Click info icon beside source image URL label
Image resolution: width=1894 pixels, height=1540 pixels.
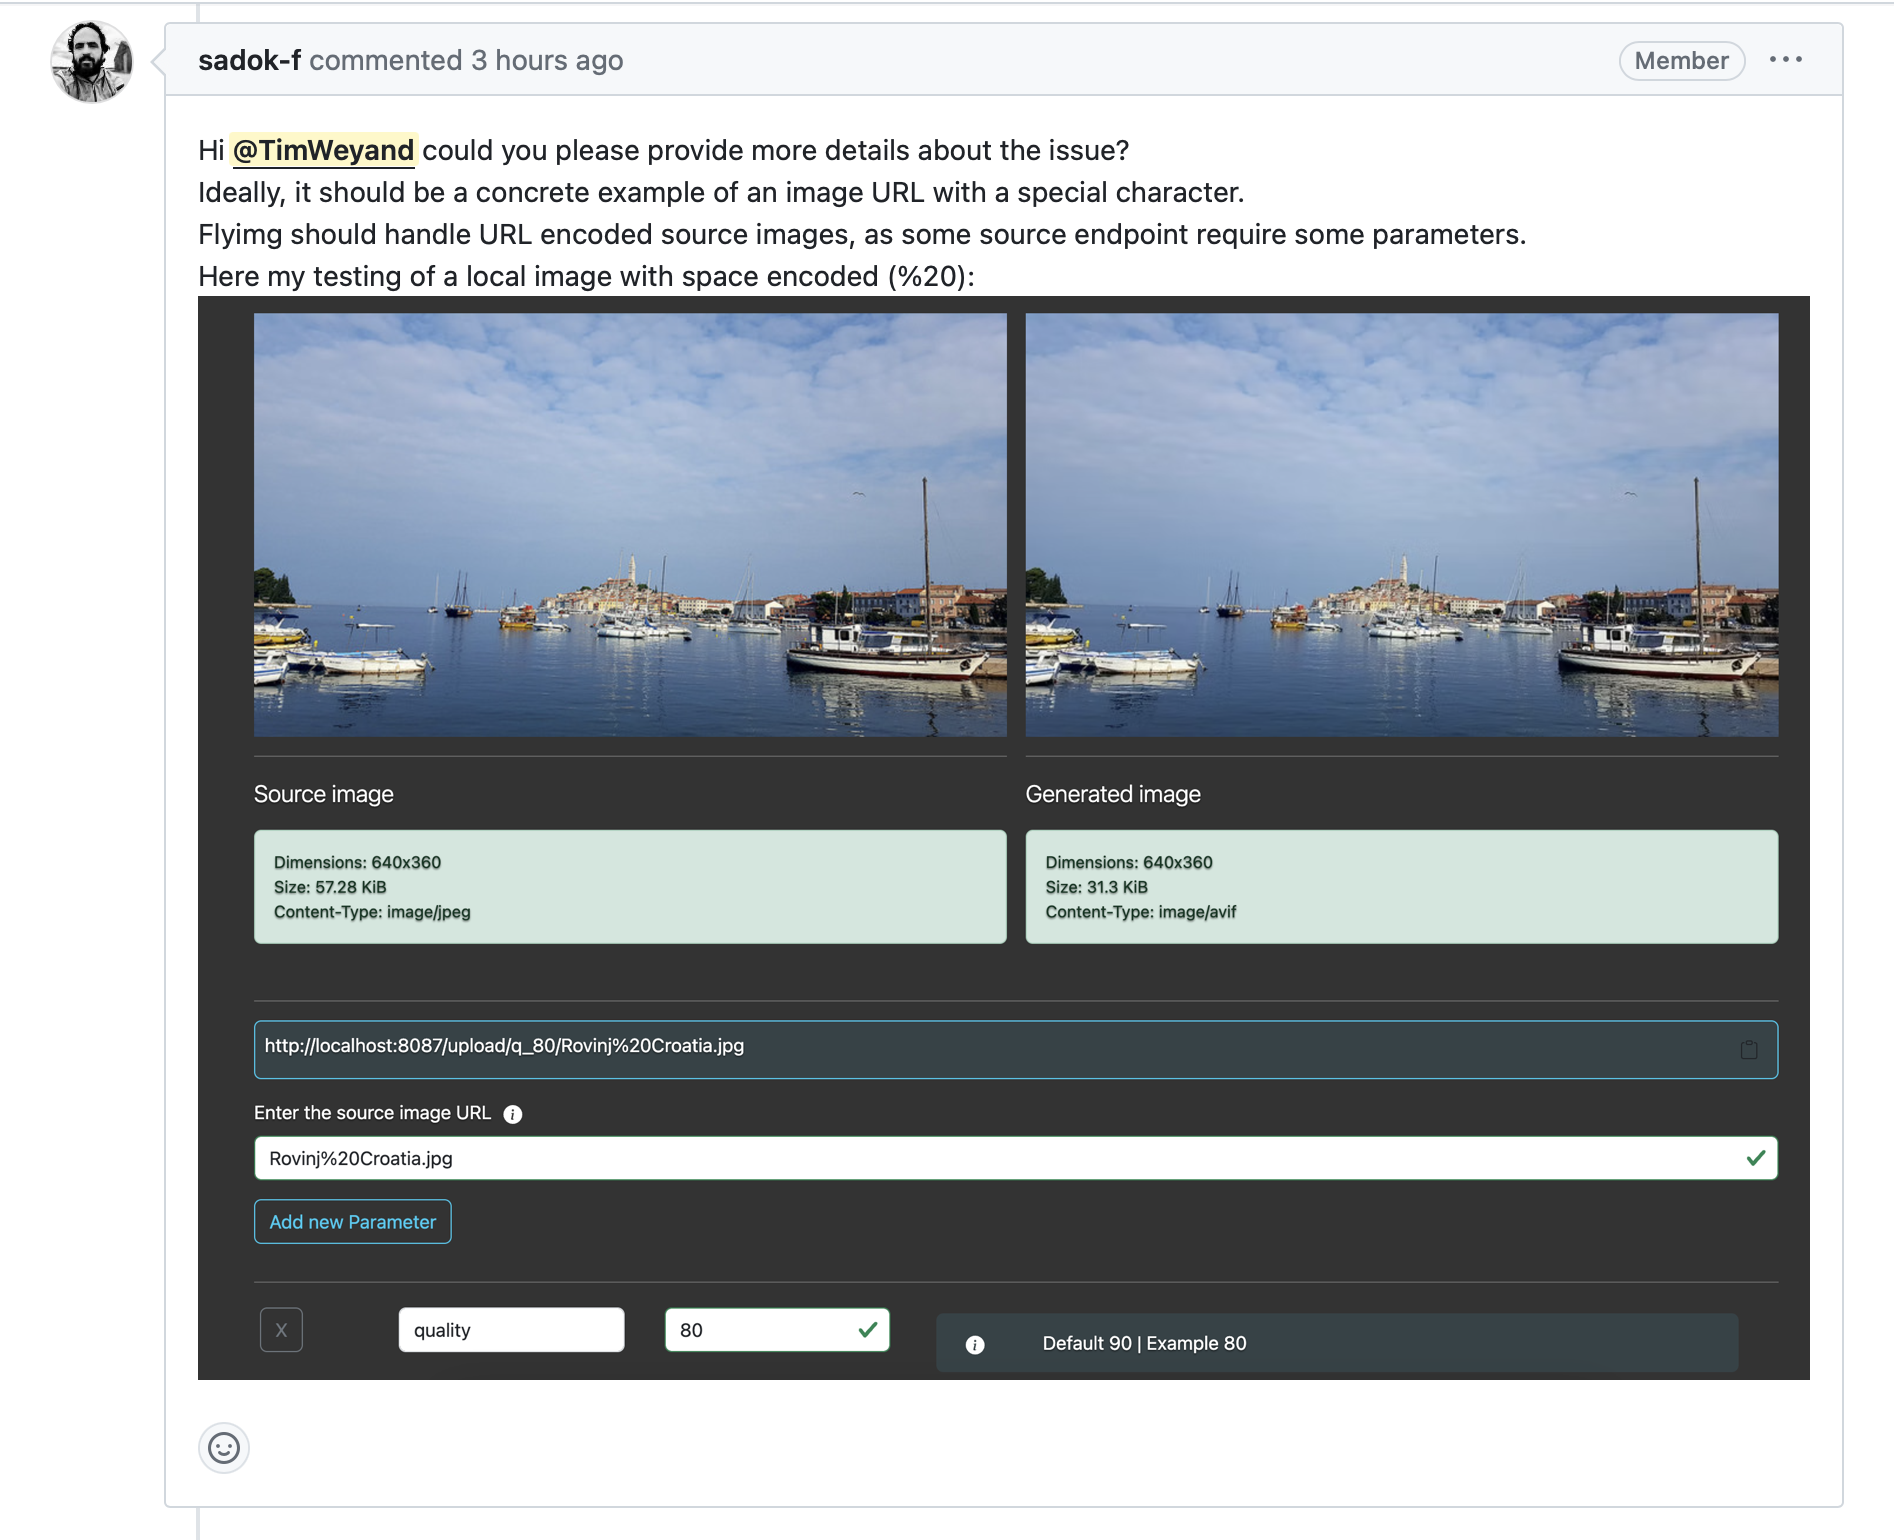(x=513, y=1114)
